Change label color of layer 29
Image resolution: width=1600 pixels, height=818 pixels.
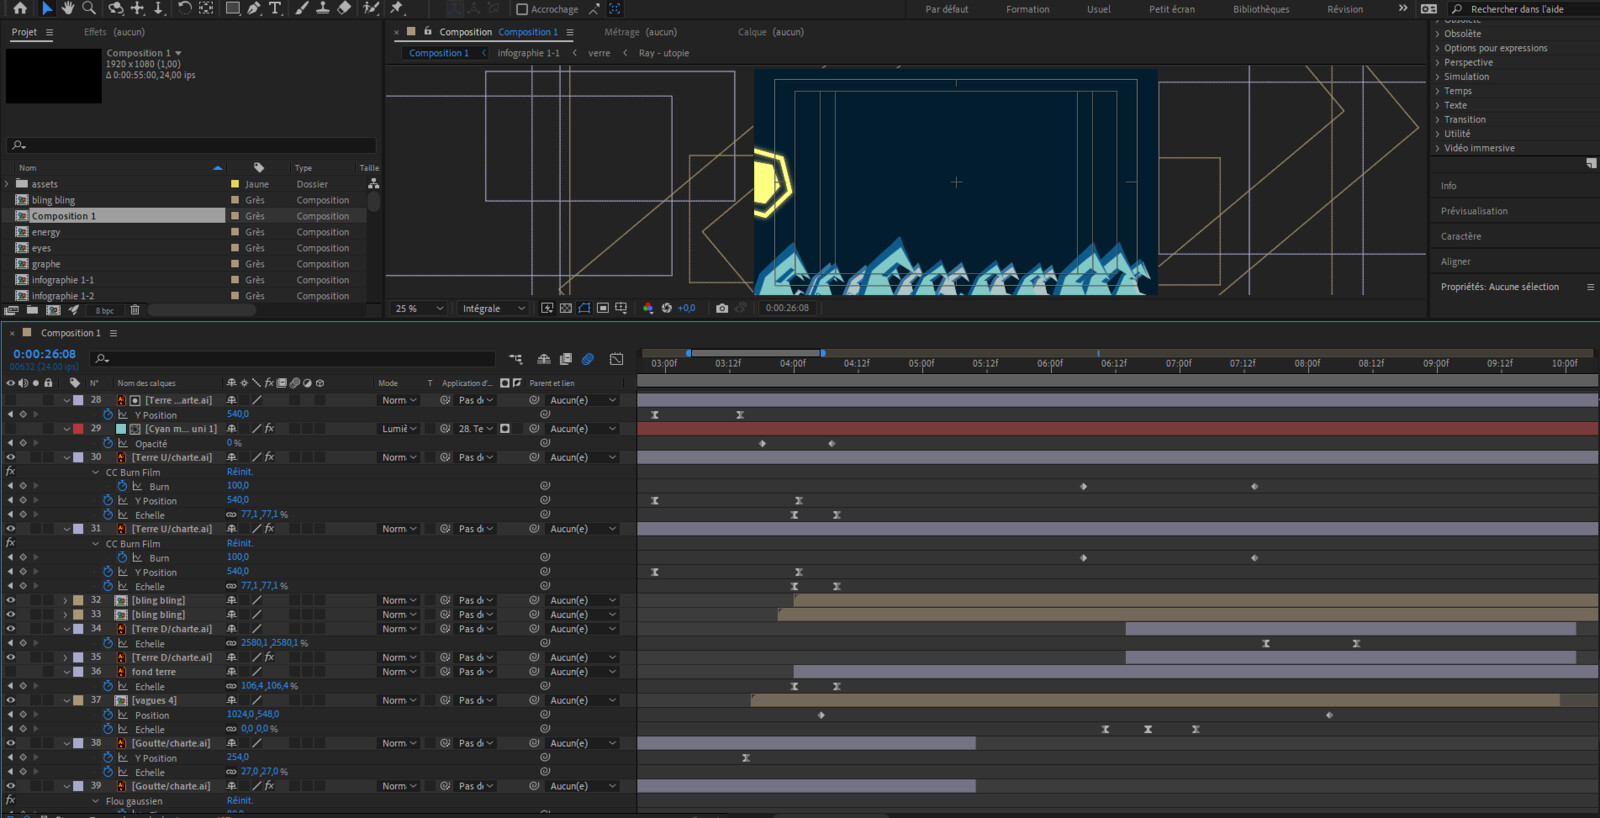(x=78, y=429)
